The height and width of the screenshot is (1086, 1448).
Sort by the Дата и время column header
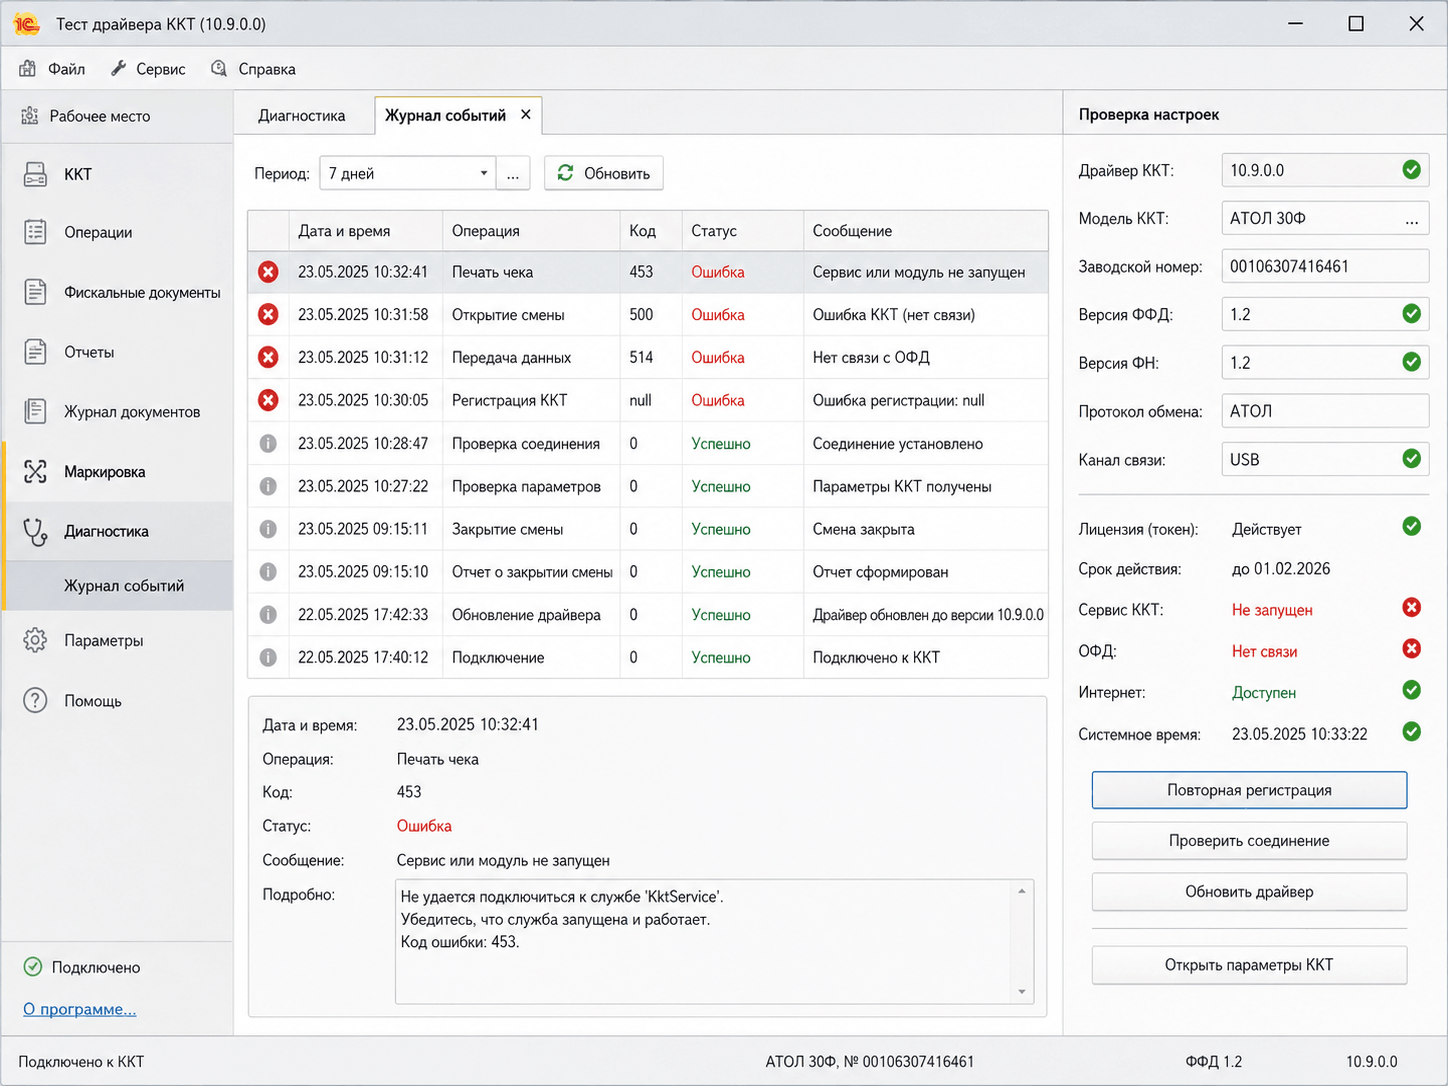tap(366, 231)
